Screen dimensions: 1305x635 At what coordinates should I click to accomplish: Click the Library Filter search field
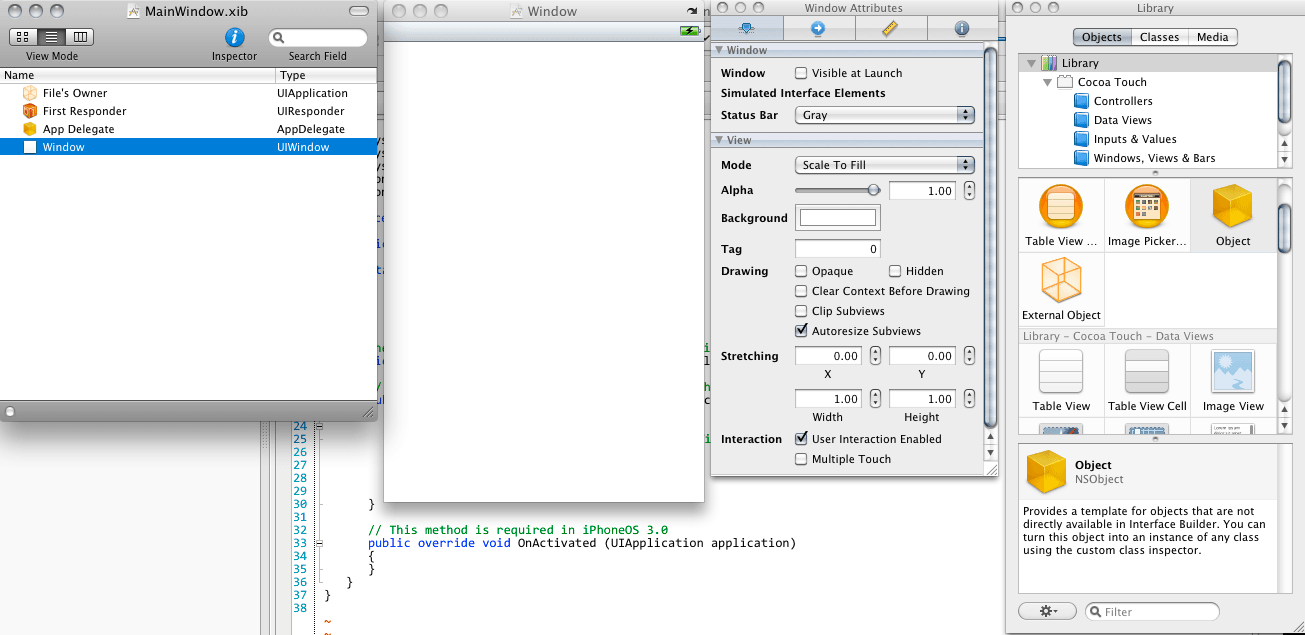pos(1152,612)
